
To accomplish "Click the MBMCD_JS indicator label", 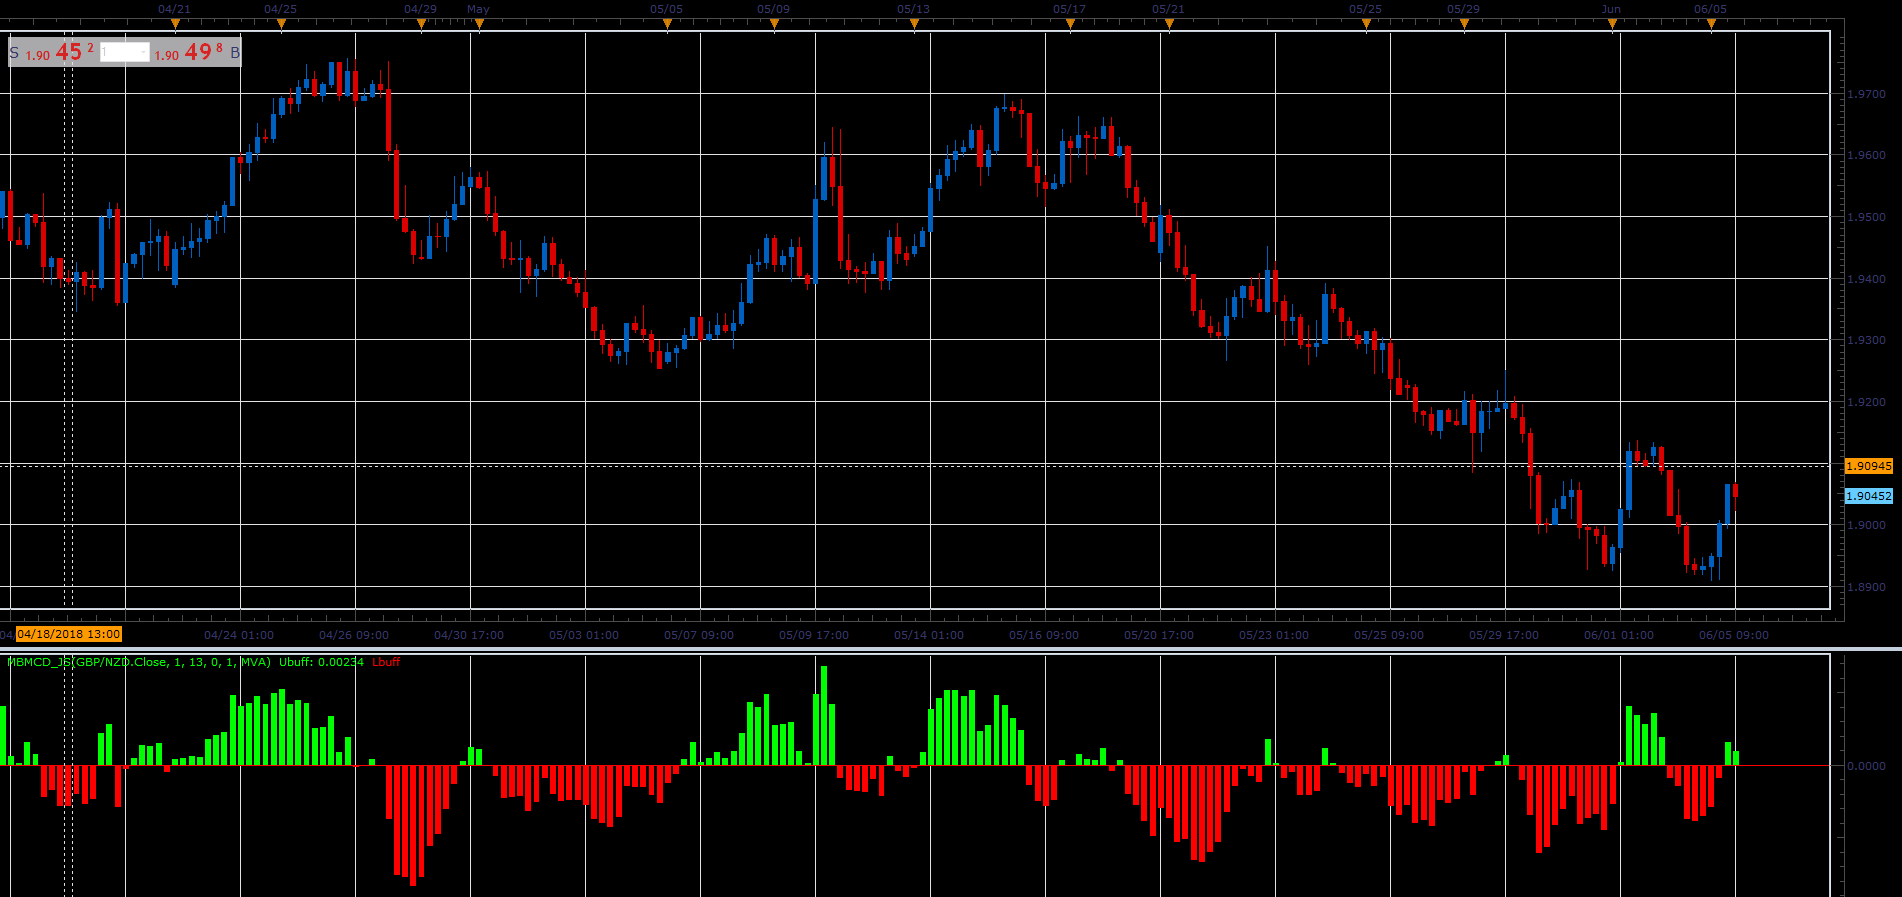I will pos(139,662).
